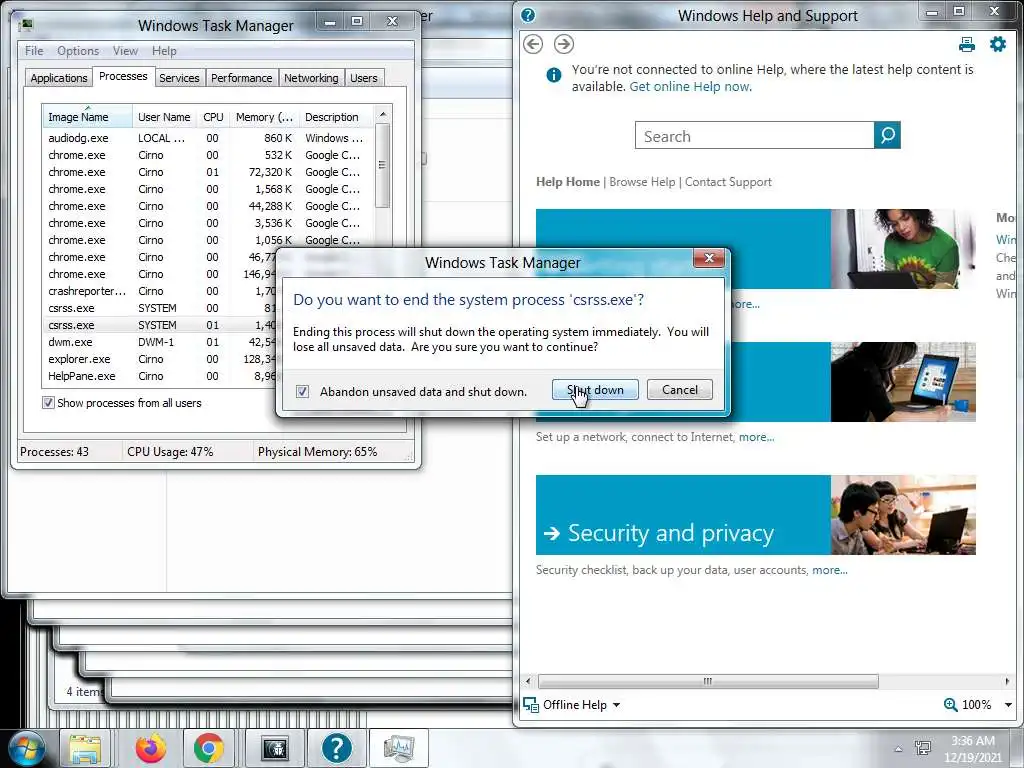The width and height of the screenshot is (1024, 768).
Task: Click the magnifier search button in Help
Action: [887, 135]
